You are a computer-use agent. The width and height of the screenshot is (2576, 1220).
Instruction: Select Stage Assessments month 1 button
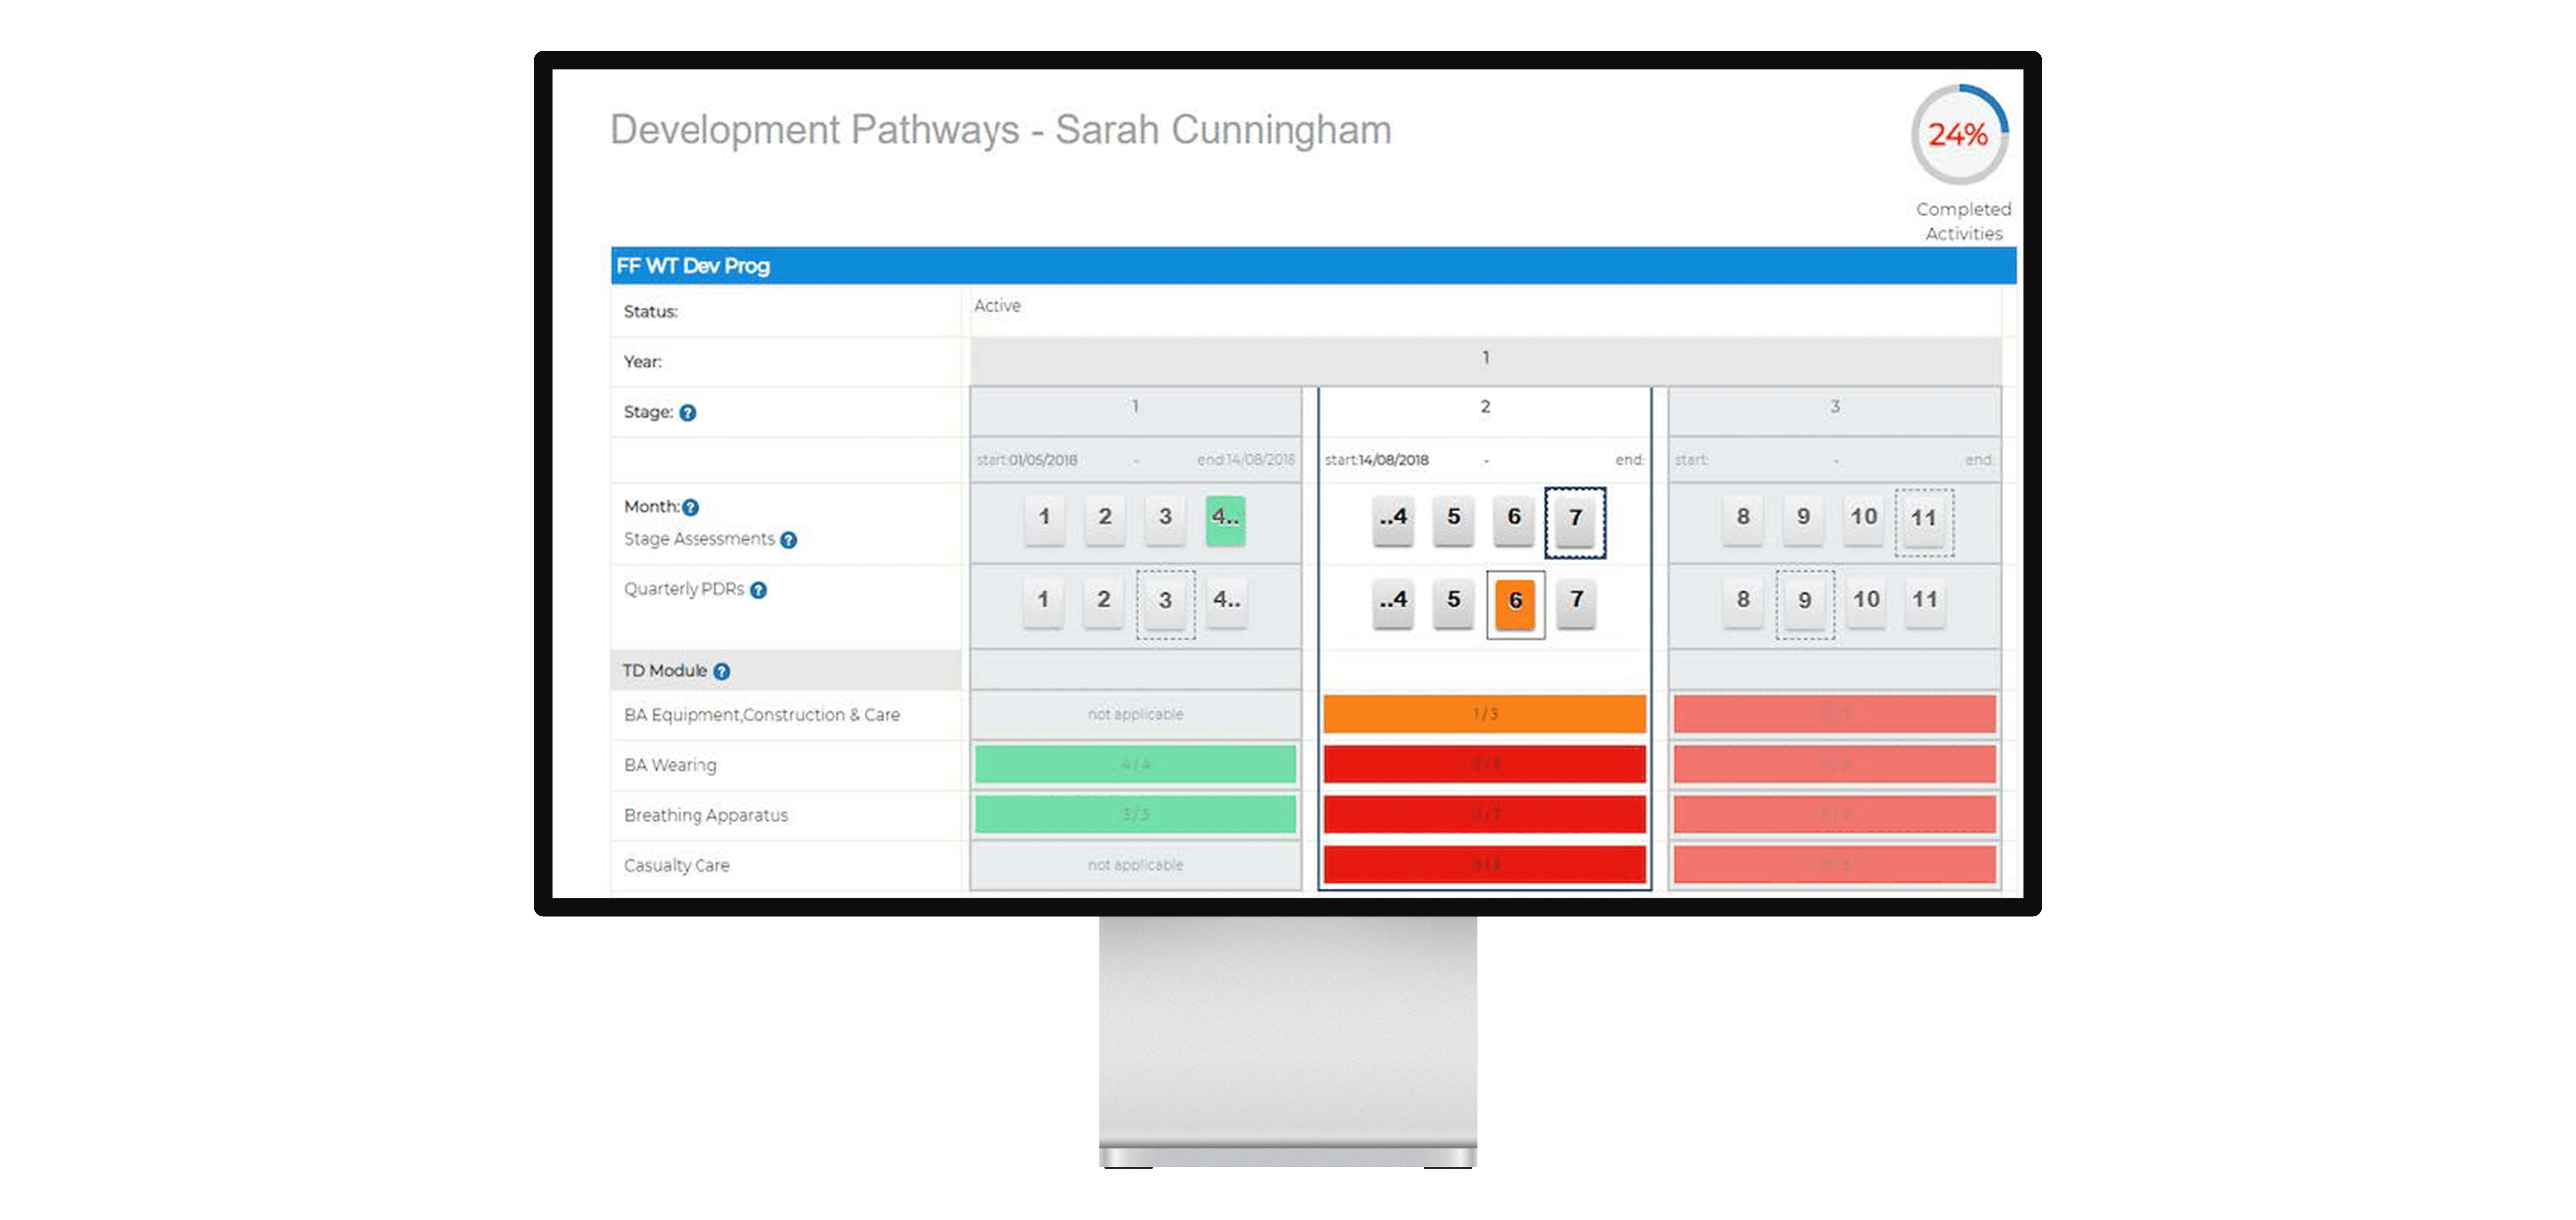click(1044, 519)
